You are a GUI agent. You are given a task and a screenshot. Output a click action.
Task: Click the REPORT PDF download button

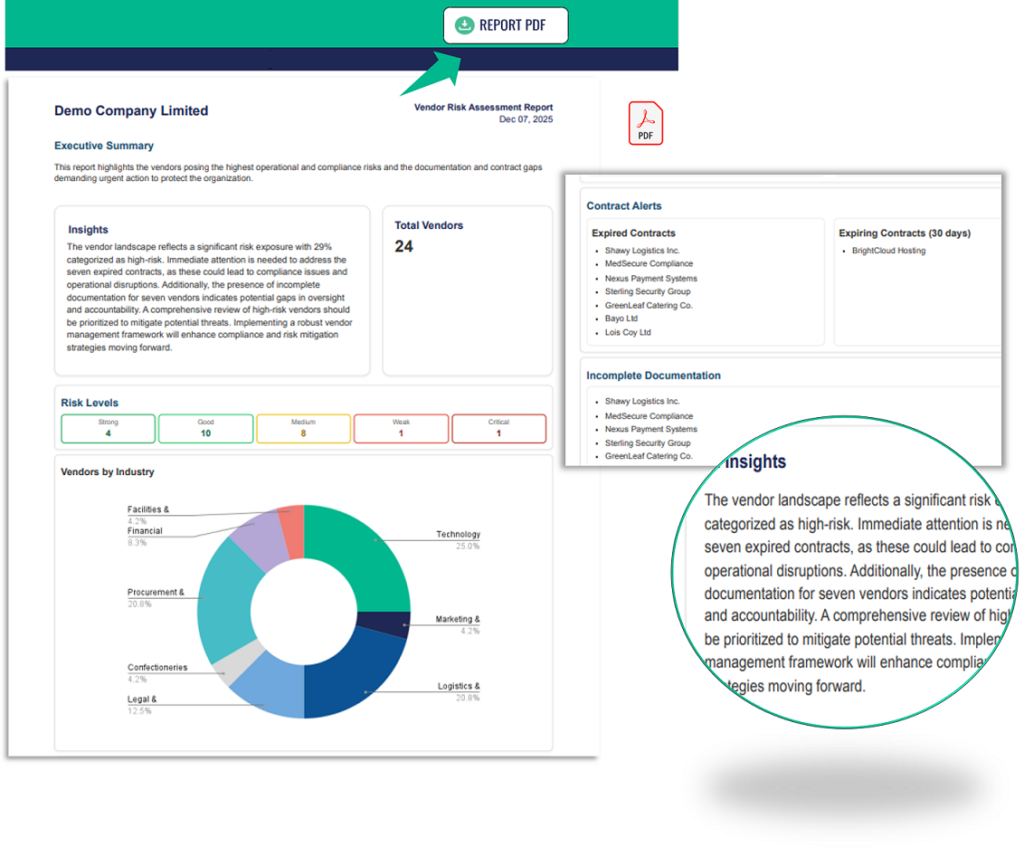[505, 26]
